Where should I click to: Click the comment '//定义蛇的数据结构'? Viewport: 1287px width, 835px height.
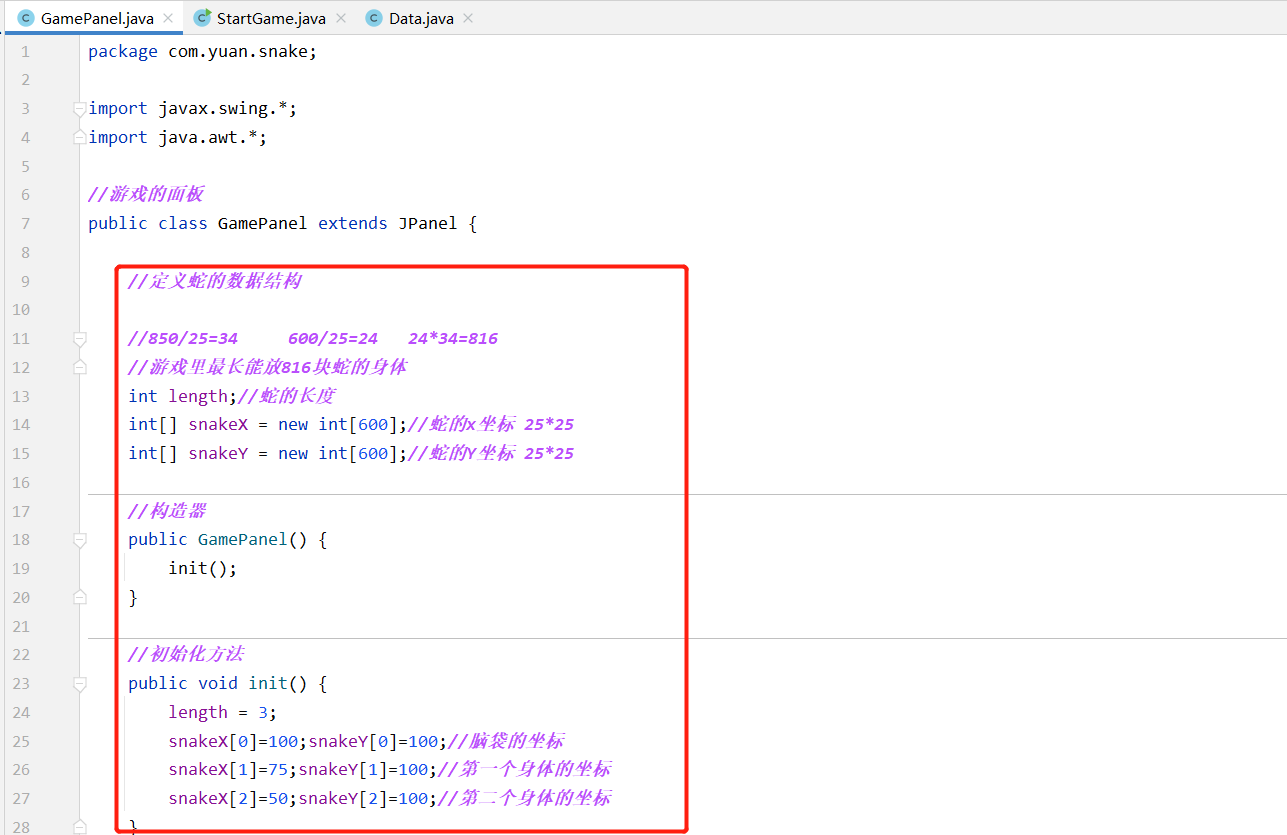215,281
